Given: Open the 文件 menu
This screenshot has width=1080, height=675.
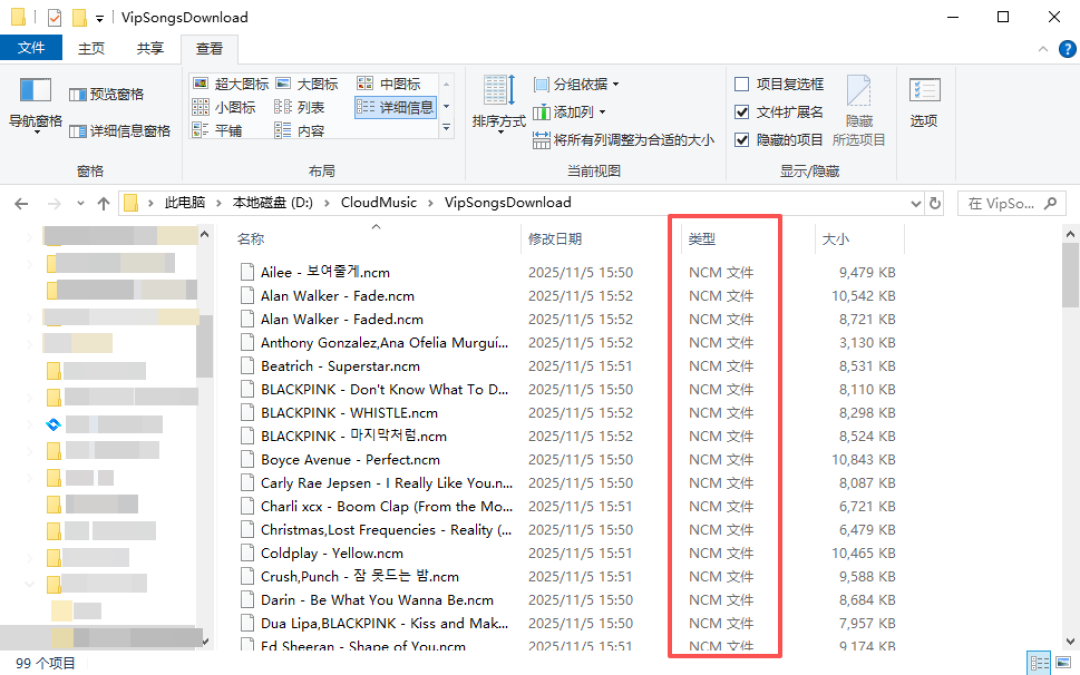Looking at the screenshot, I should click(31, 48).
